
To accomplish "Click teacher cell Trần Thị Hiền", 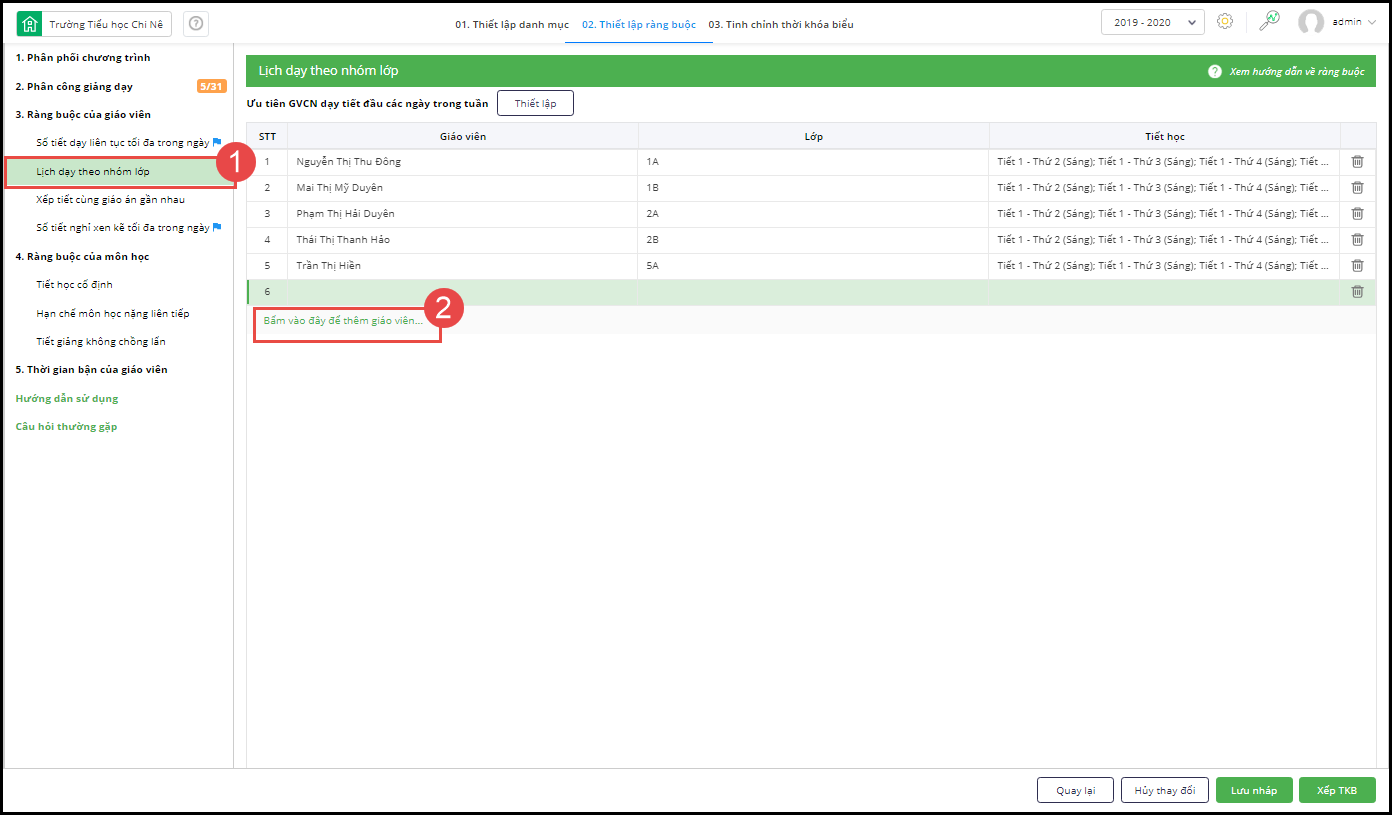I will 463,265.
